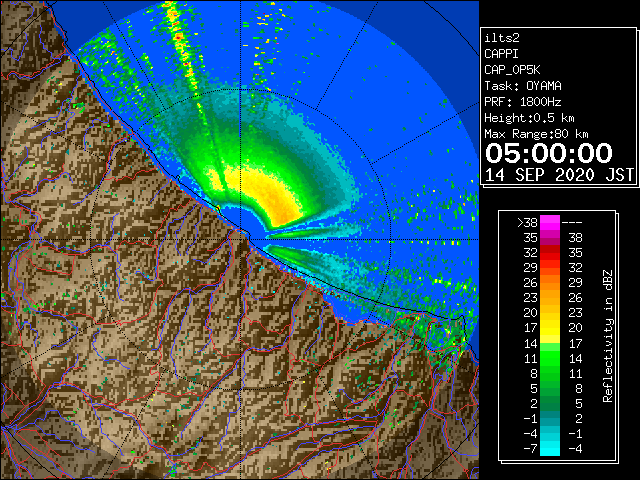Click the "ilts2" label in info box

point(502,38)
